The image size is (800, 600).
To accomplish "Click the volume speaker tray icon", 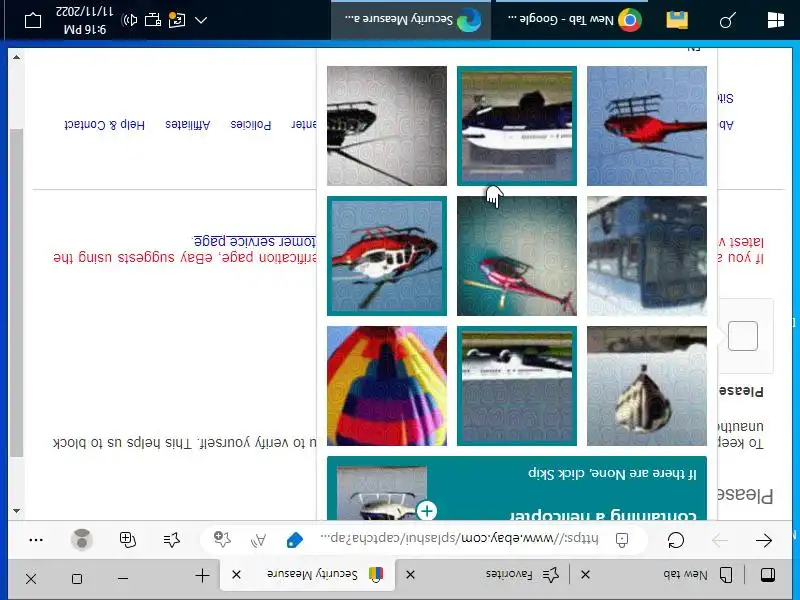I will point(130,20).
